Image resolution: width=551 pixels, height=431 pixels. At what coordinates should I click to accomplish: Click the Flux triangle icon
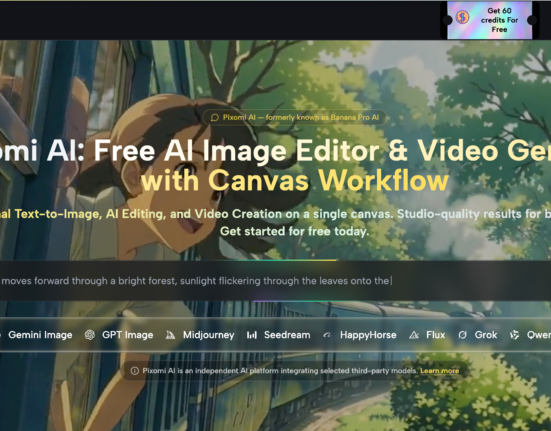[414, 335]
